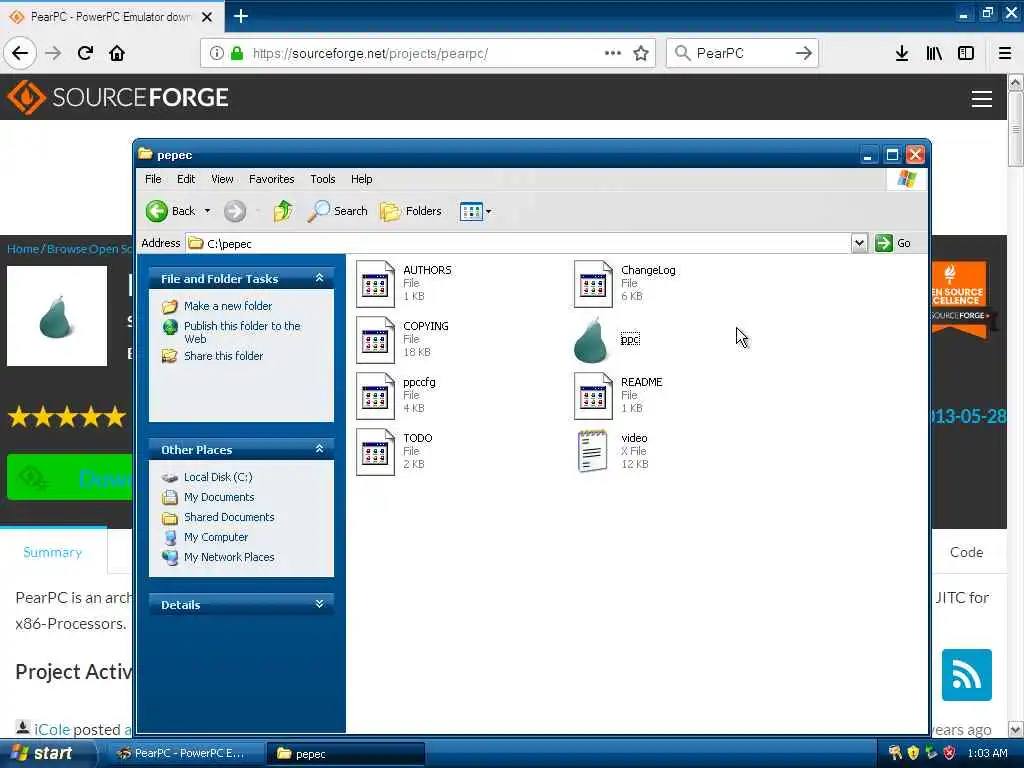Expand the Details panel
The width and height of the screenshot is (1024, 768).
(x=319, y=604)
